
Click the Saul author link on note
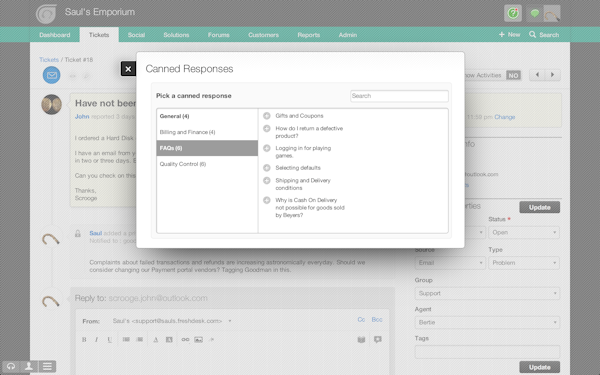coord(96,233)
